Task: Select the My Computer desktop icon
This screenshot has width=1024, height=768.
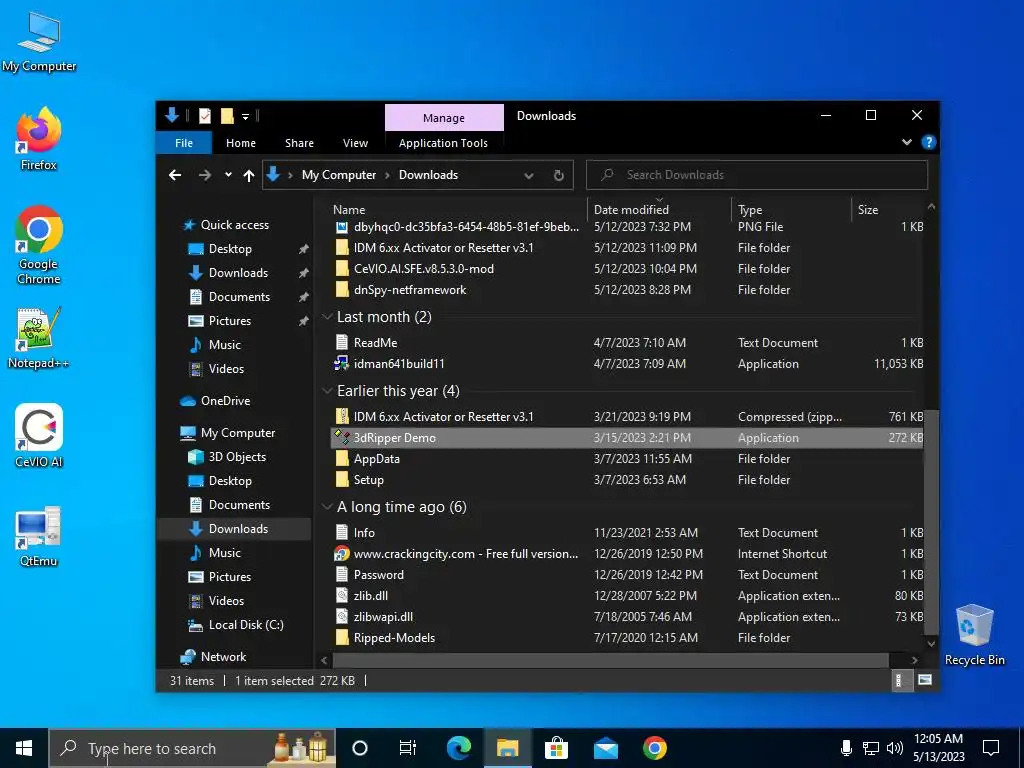Action: [39, 42]
